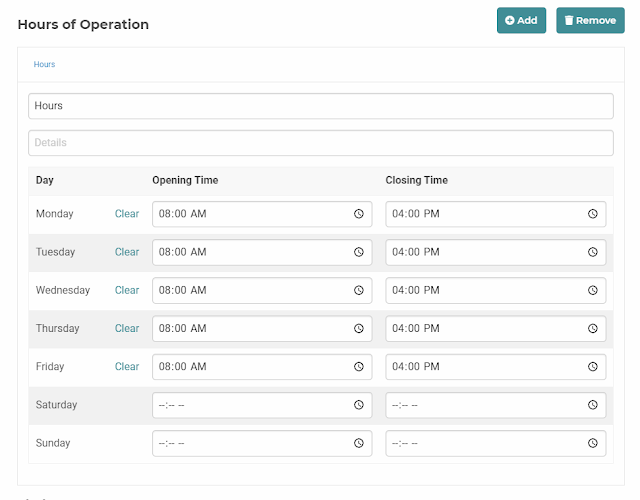Set the empty Sunday opening time

click(x=262, y=443)
